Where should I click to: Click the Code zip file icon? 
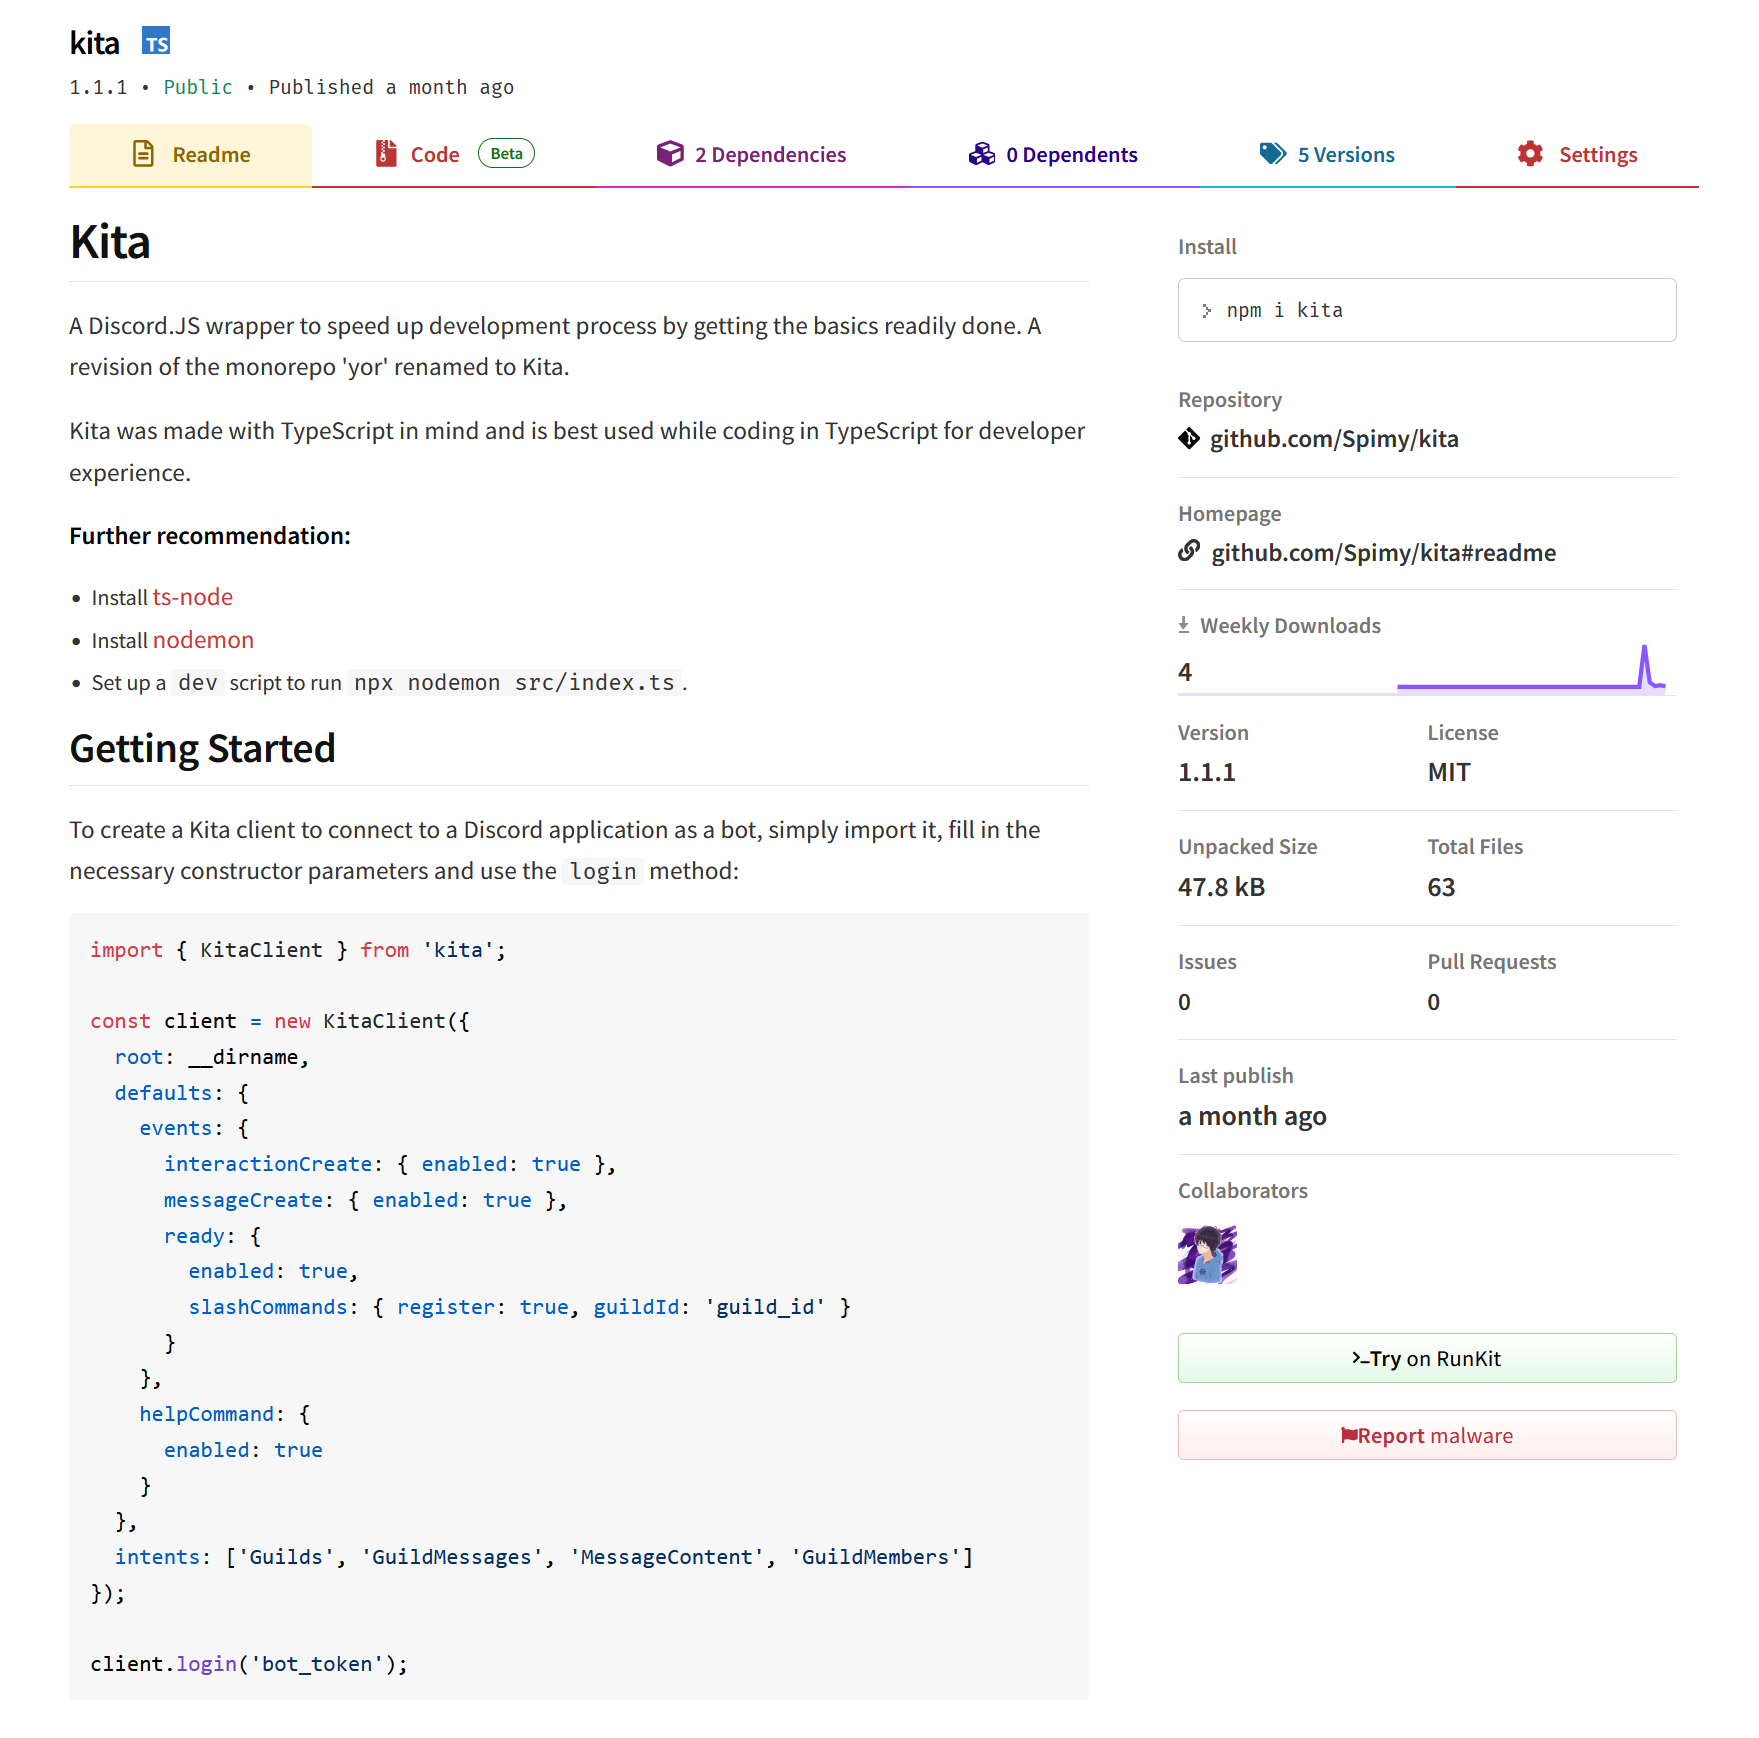point(386,154)
